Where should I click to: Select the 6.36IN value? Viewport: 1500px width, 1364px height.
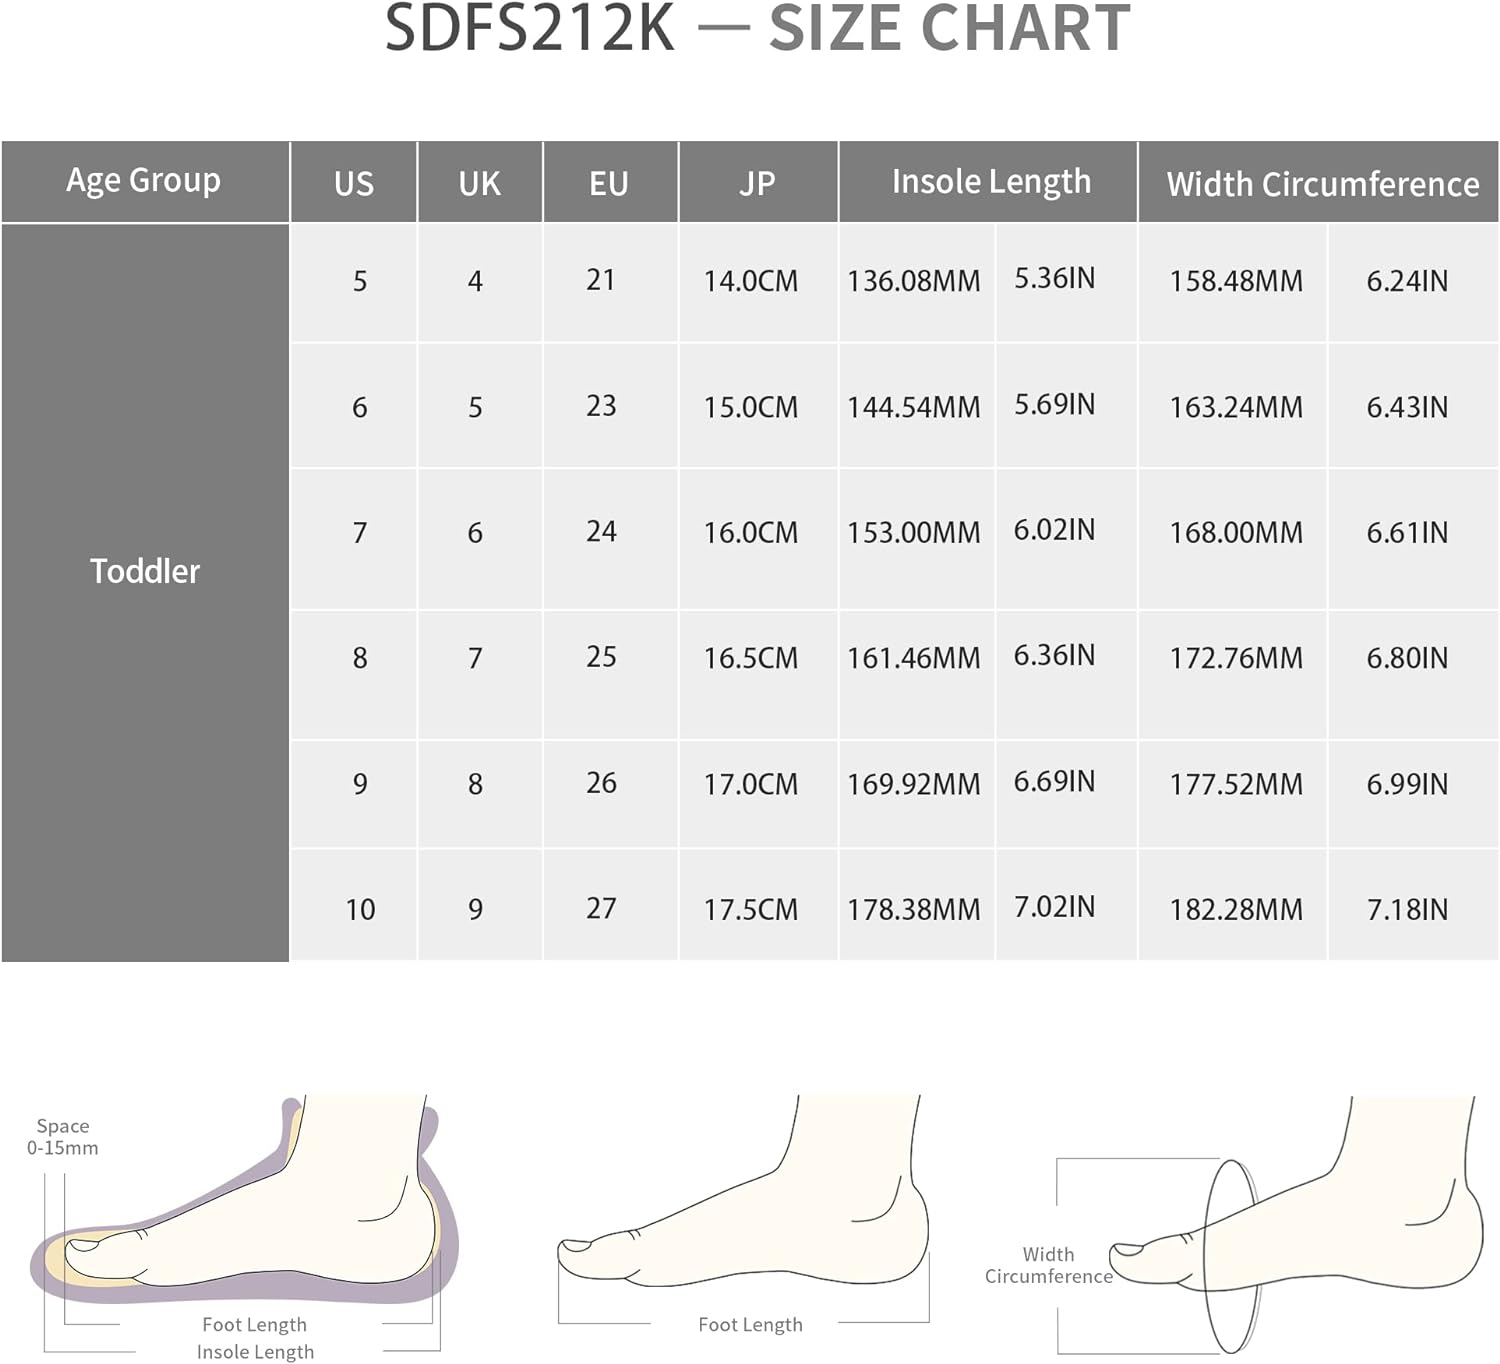(x=1054, y=656)
